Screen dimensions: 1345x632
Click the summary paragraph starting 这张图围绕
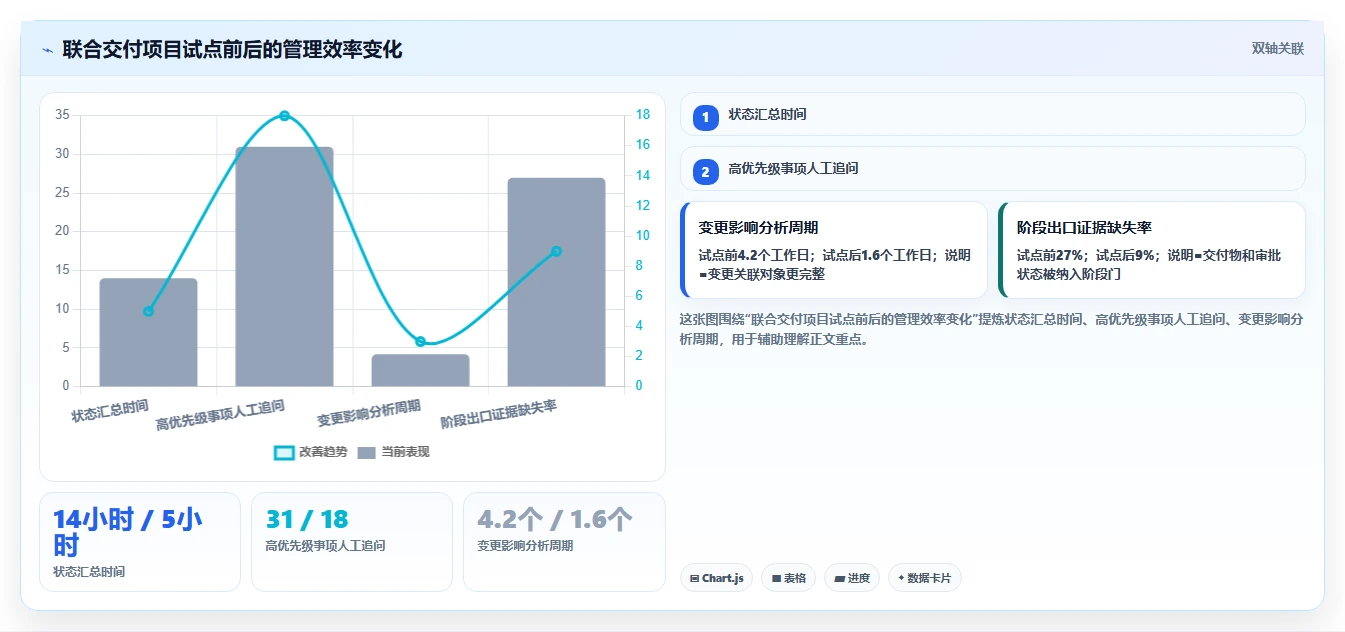[990, 329]
